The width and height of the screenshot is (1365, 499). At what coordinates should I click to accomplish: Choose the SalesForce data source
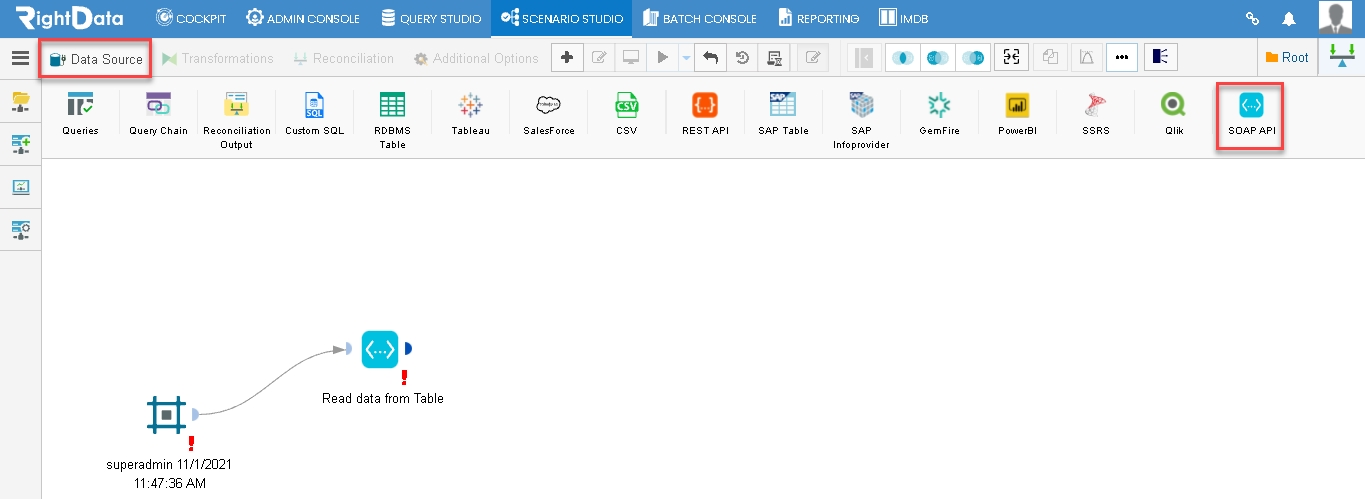click(x=549, y=113)
